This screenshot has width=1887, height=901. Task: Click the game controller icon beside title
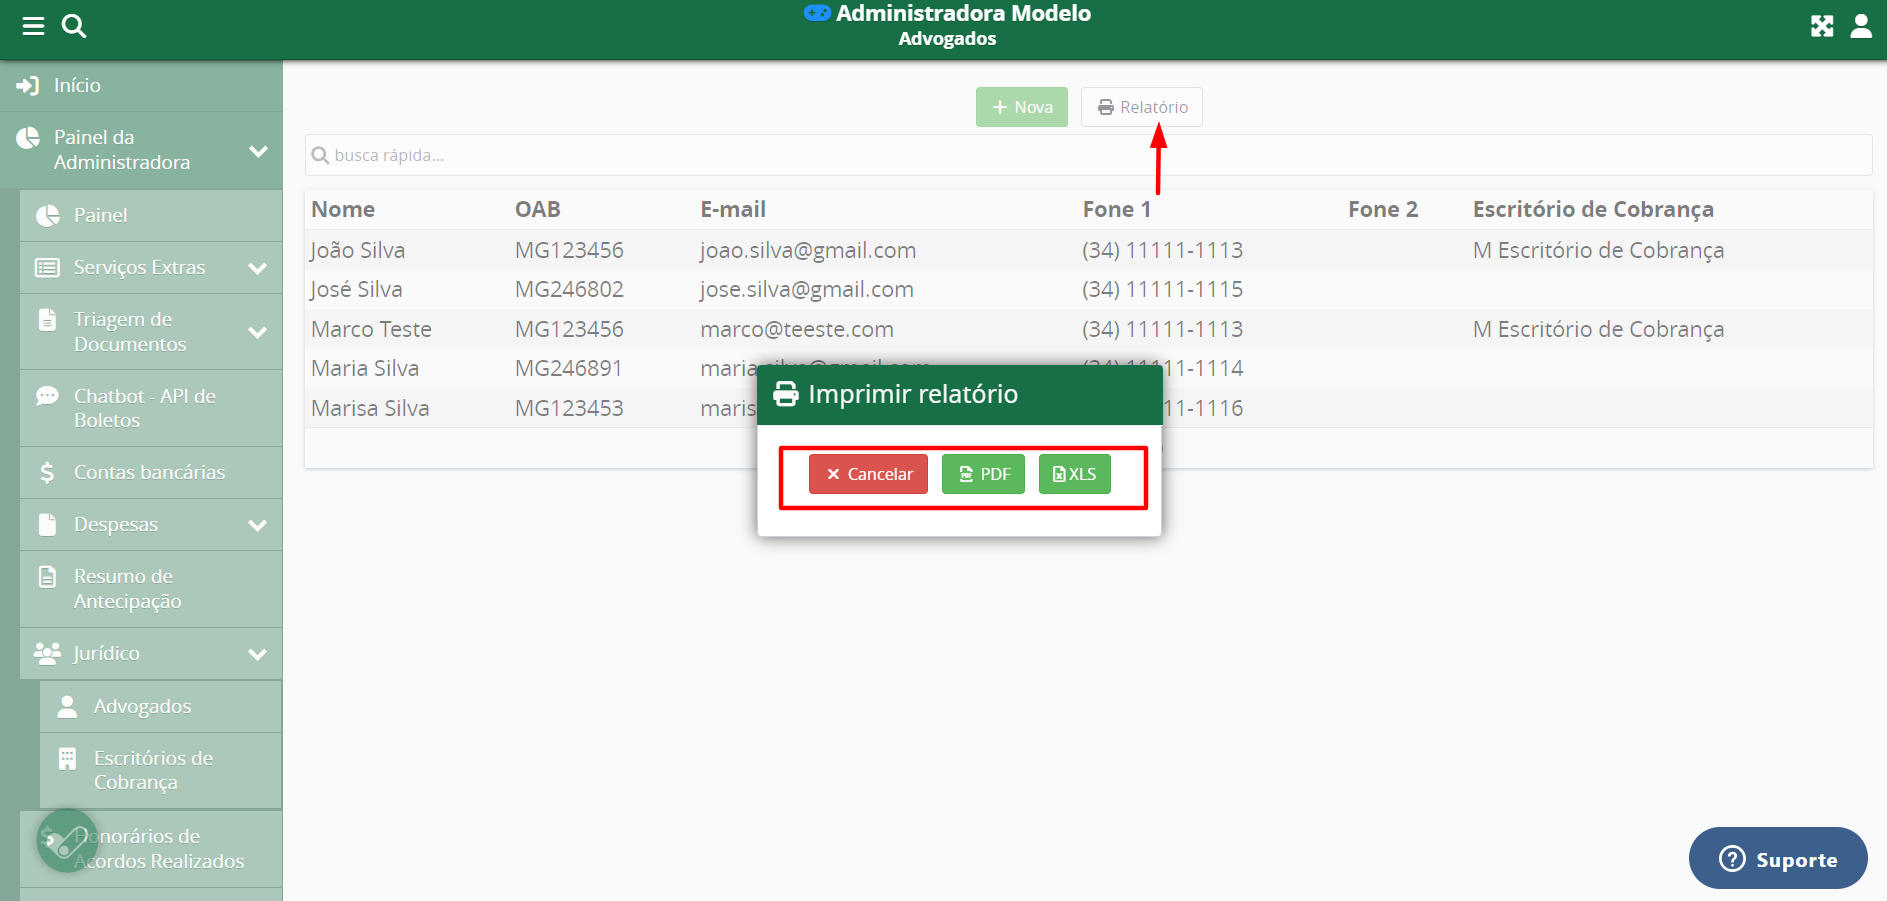817,13
